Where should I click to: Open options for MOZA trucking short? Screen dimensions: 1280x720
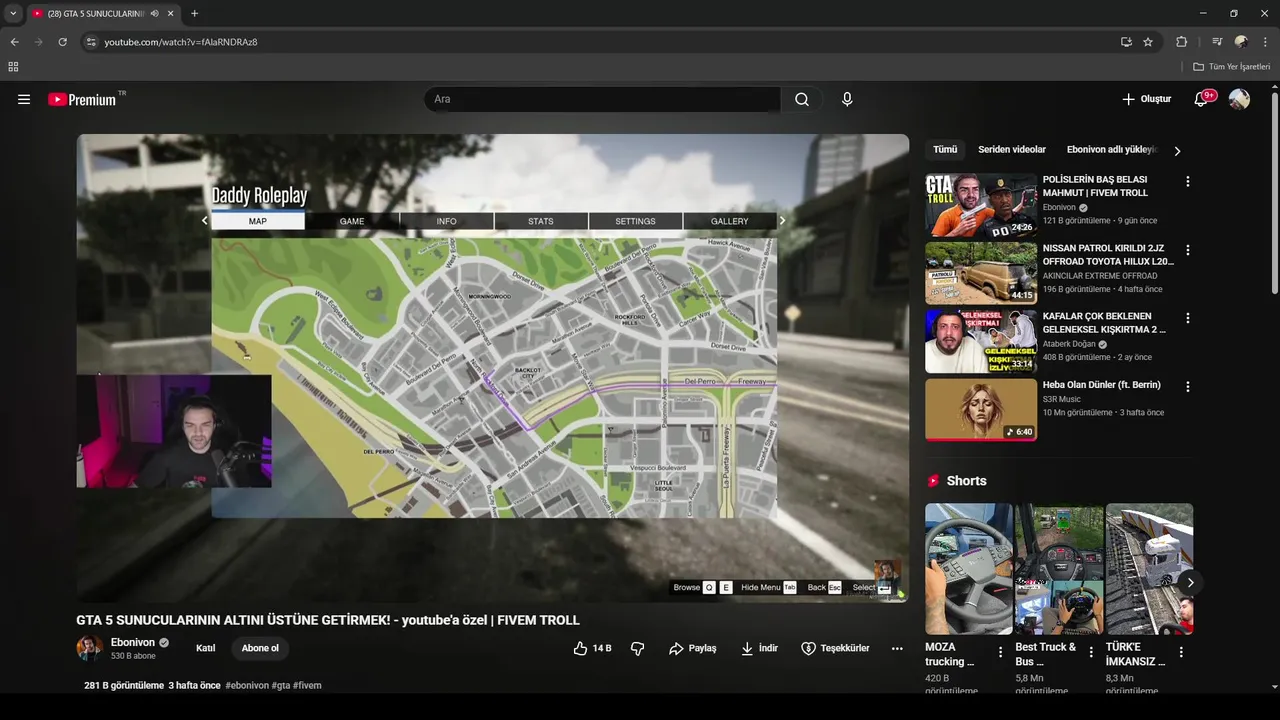(x=1000, y=652)
